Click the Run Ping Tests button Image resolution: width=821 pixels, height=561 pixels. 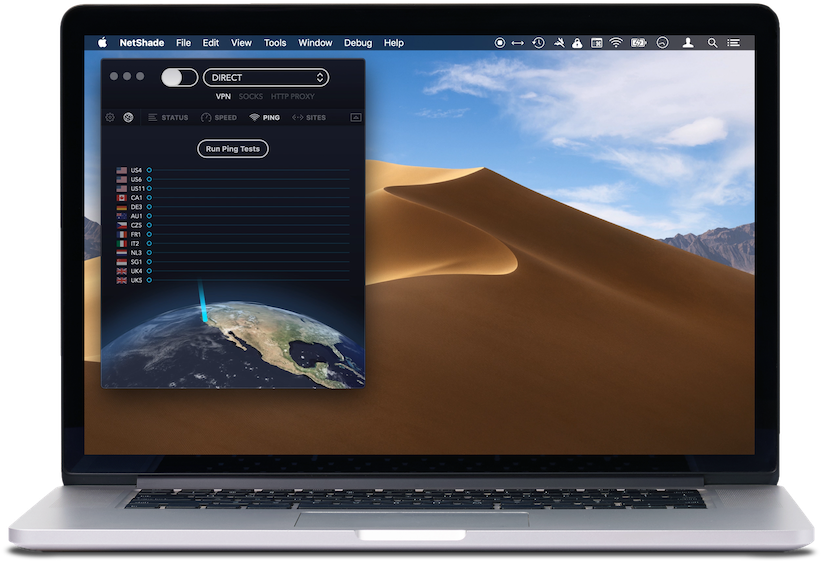pyautogui.click(x=232, y=149)
